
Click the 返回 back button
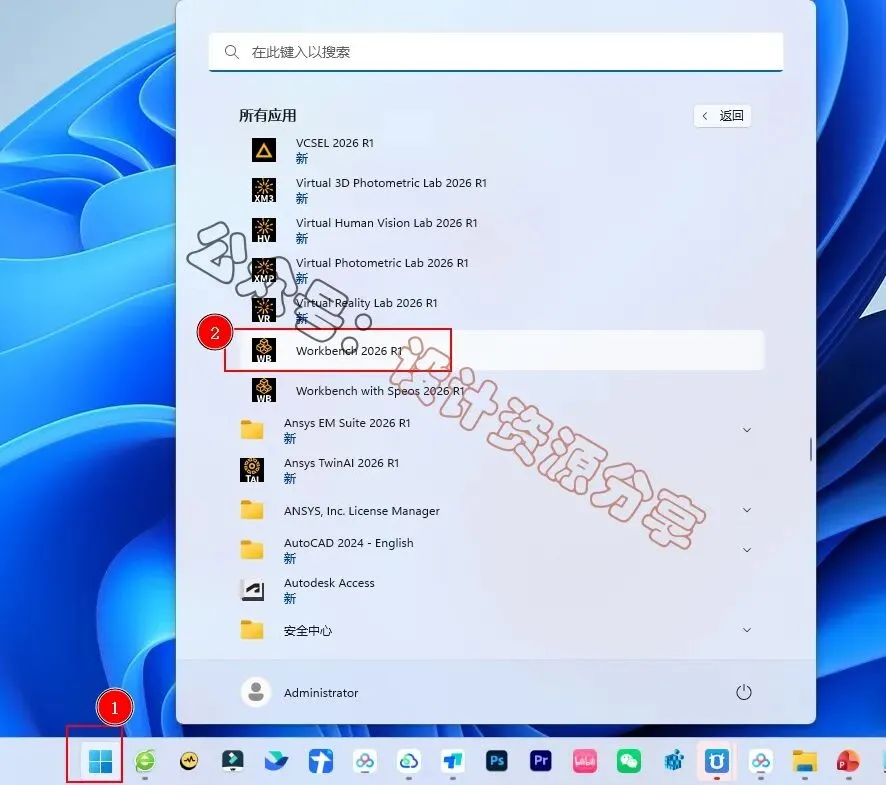click(723, 116)
